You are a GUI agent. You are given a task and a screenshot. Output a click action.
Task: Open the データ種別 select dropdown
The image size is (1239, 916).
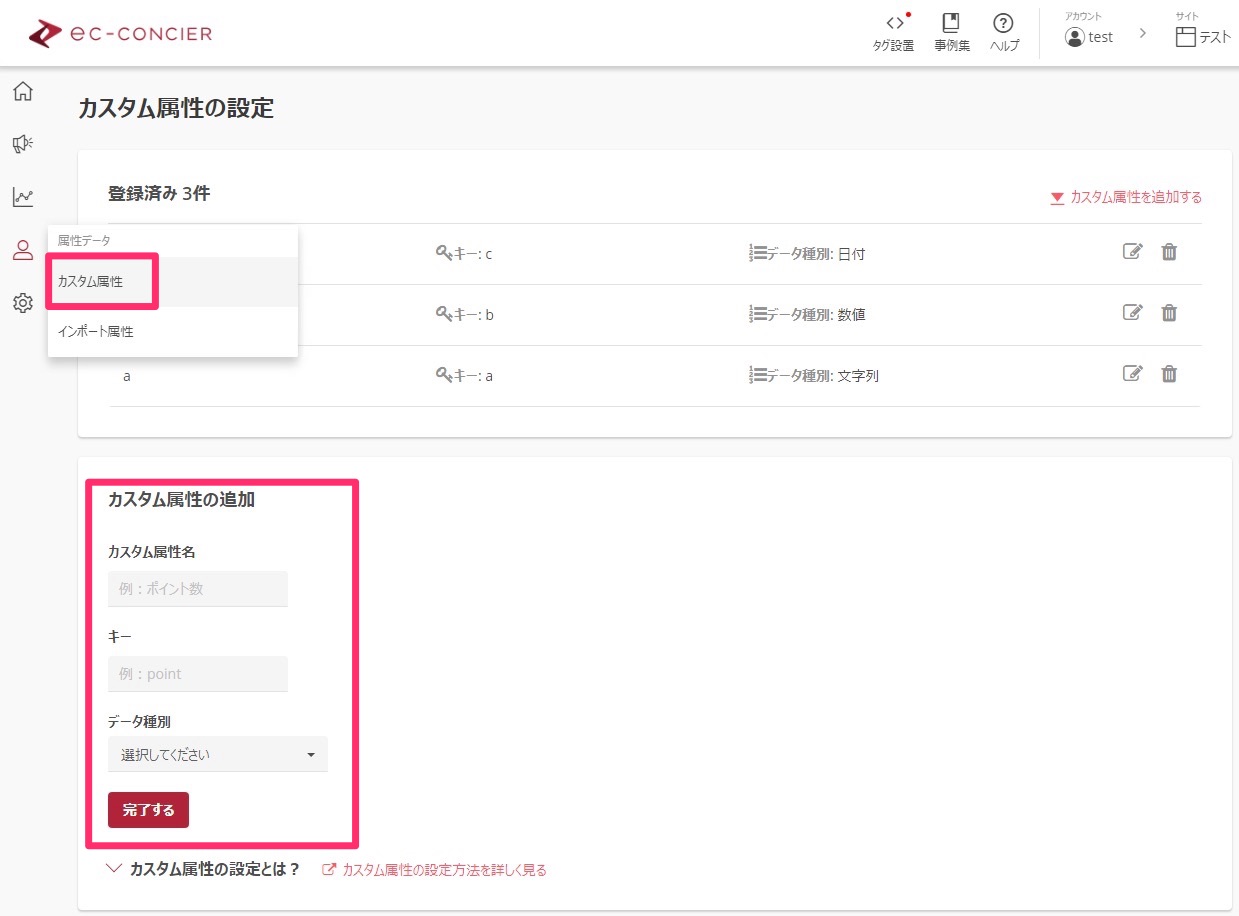(x=218, y=755)
